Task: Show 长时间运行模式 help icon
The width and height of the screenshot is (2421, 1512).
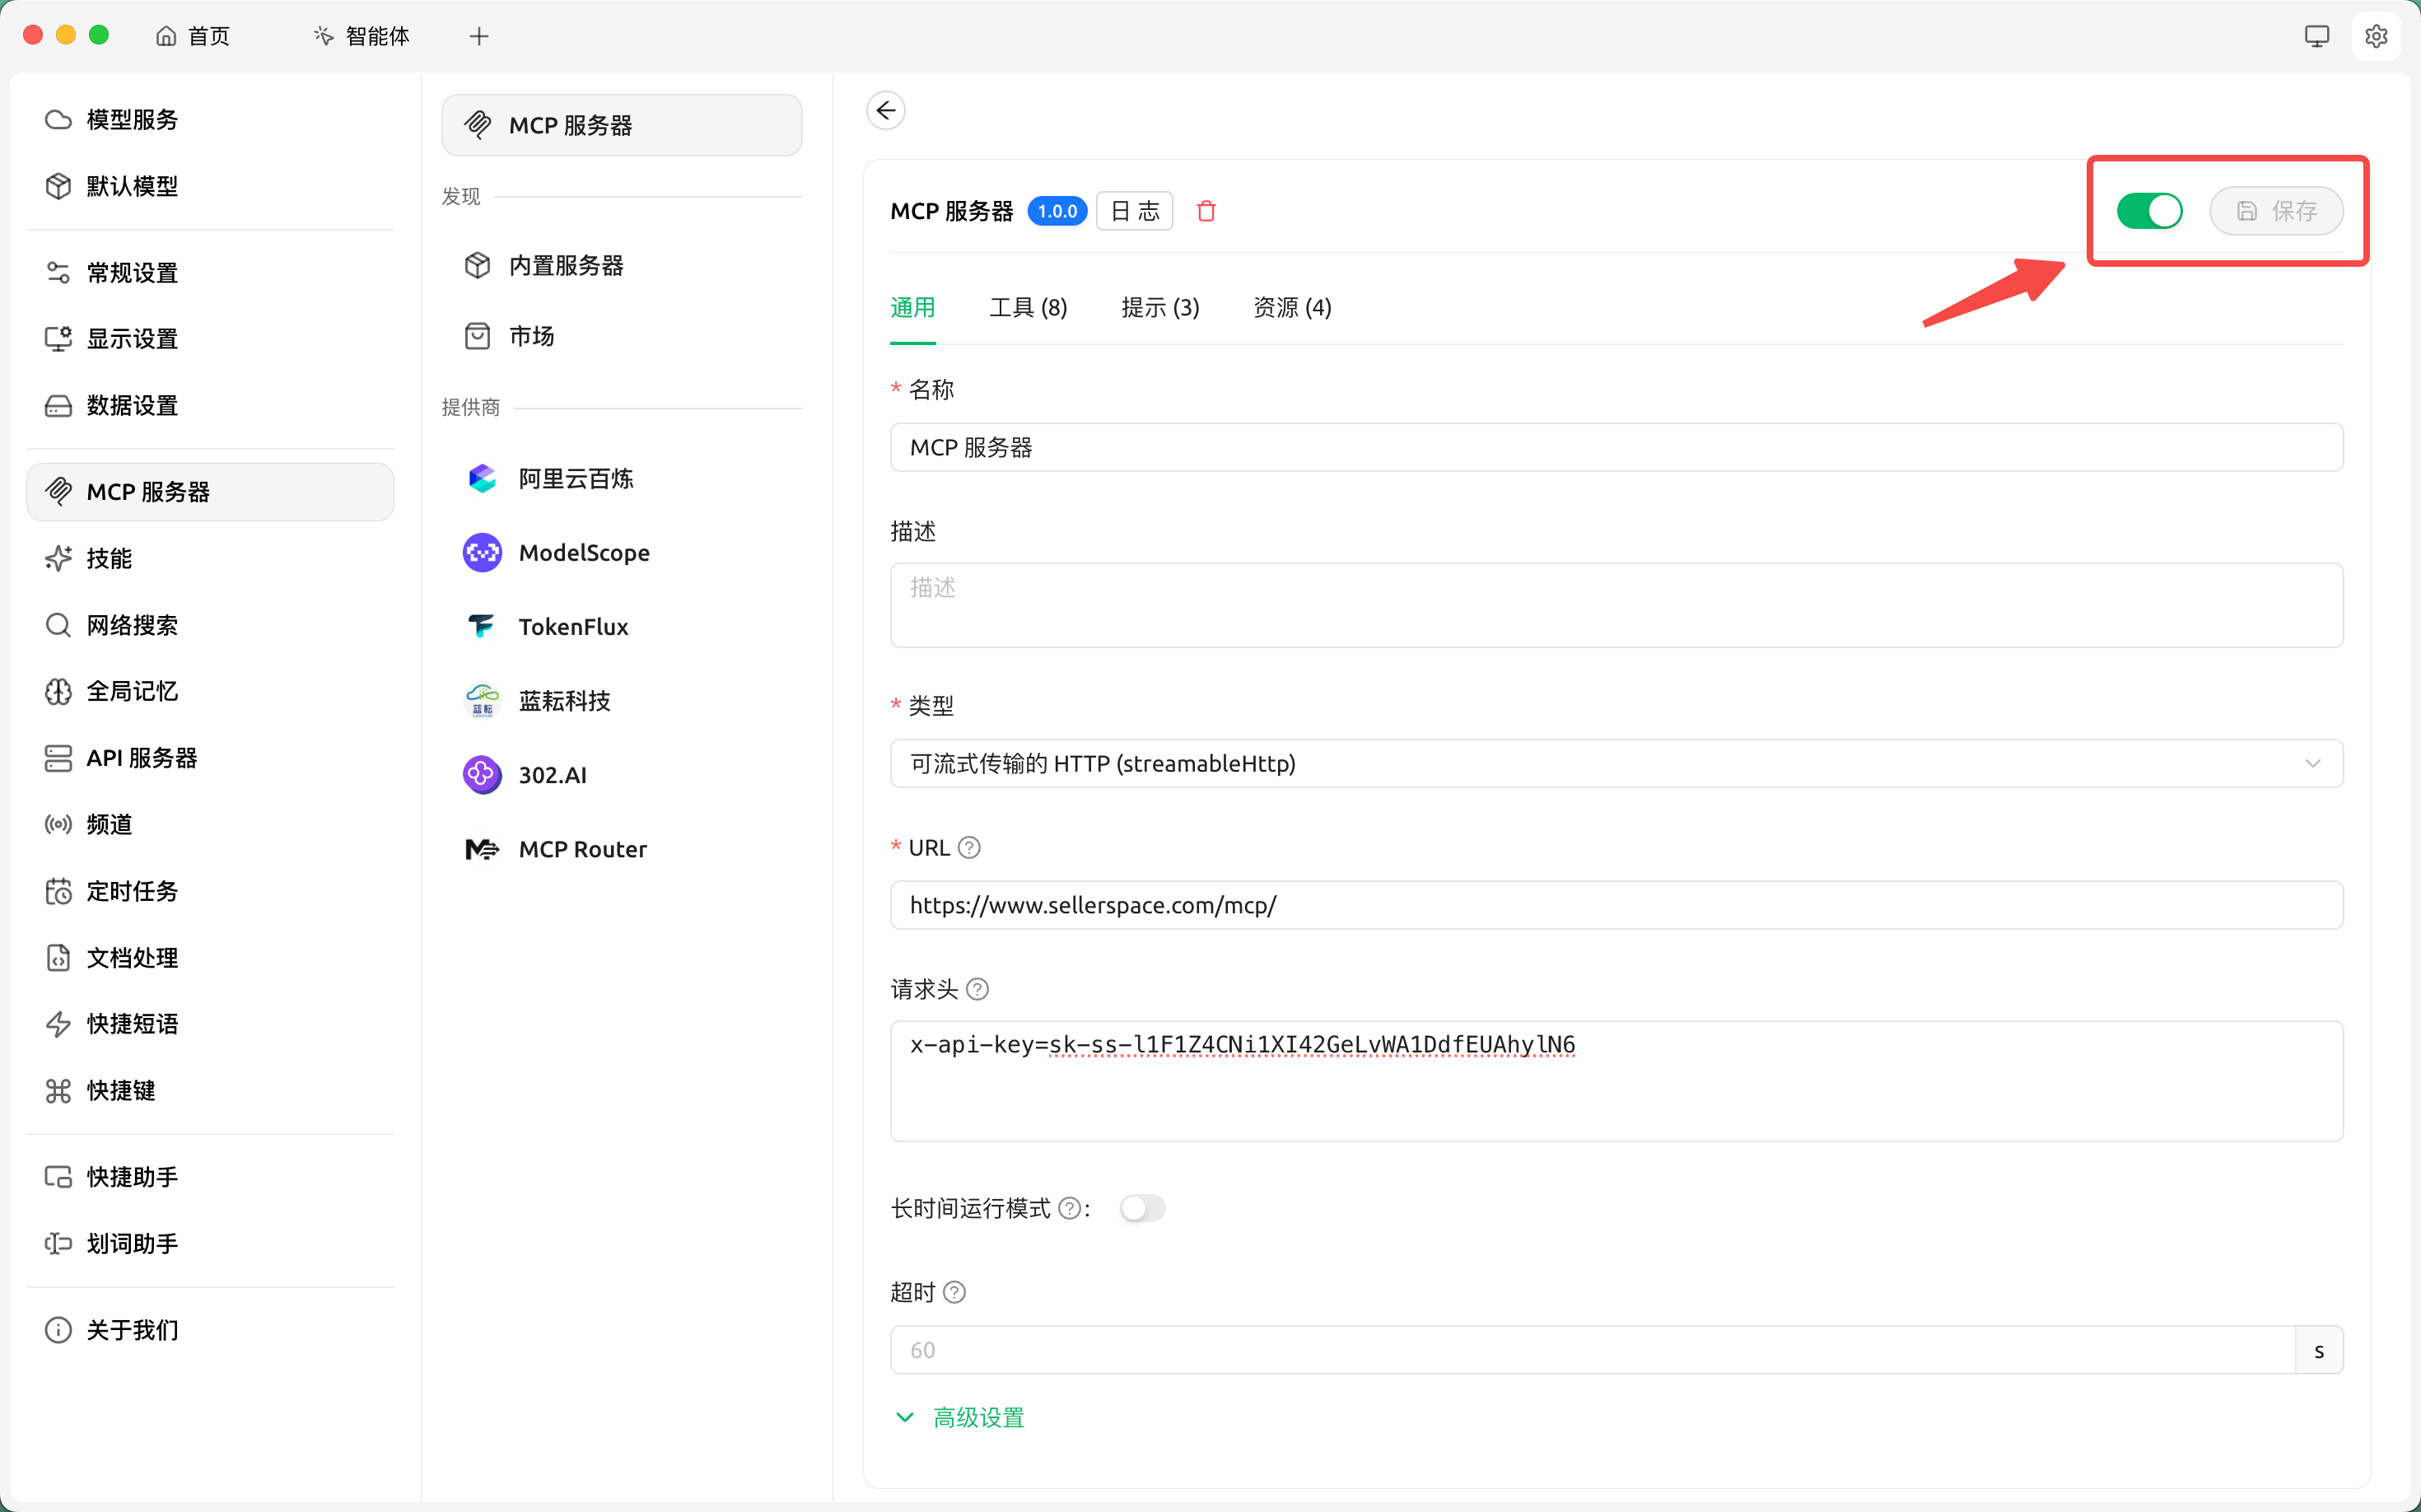Action: click(1069, 1208)
